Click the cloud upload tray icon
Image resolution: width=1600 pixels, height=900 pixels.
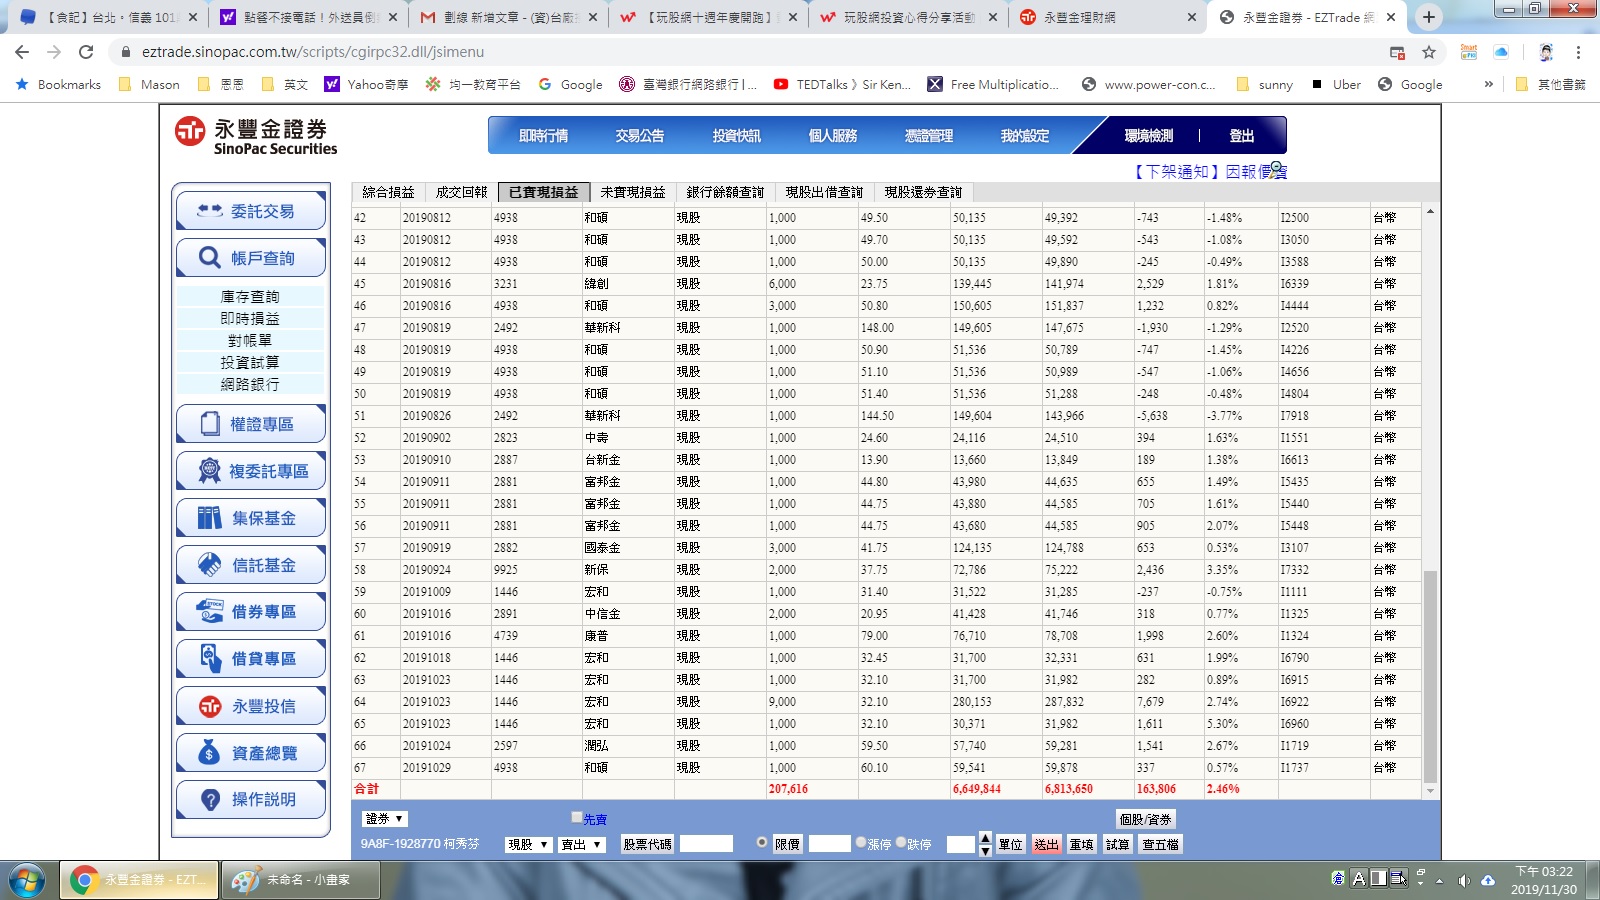(x=1488, y=880)
